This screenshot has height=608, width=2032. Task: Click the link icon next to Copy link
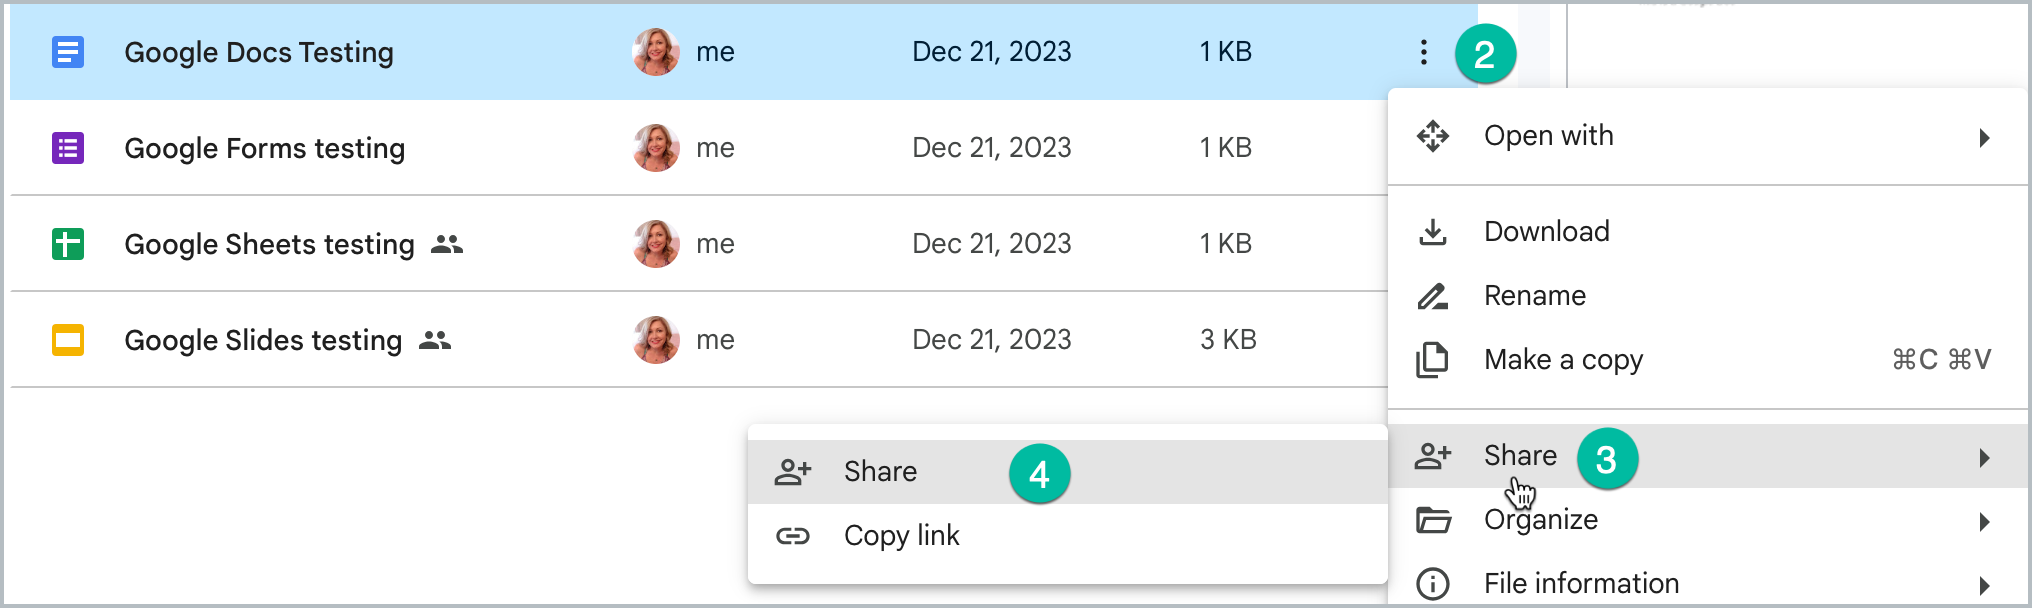tap(793, 536)
